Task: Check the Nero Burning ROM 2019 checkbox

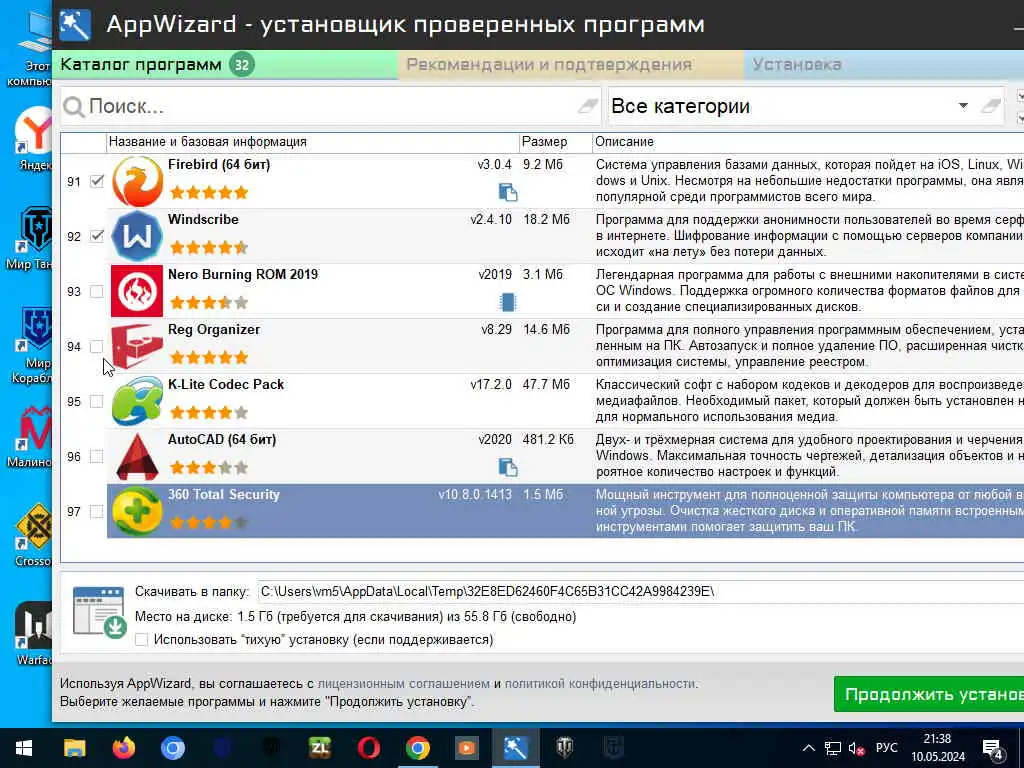Action: pyautogui.click(x=97, y=291)
